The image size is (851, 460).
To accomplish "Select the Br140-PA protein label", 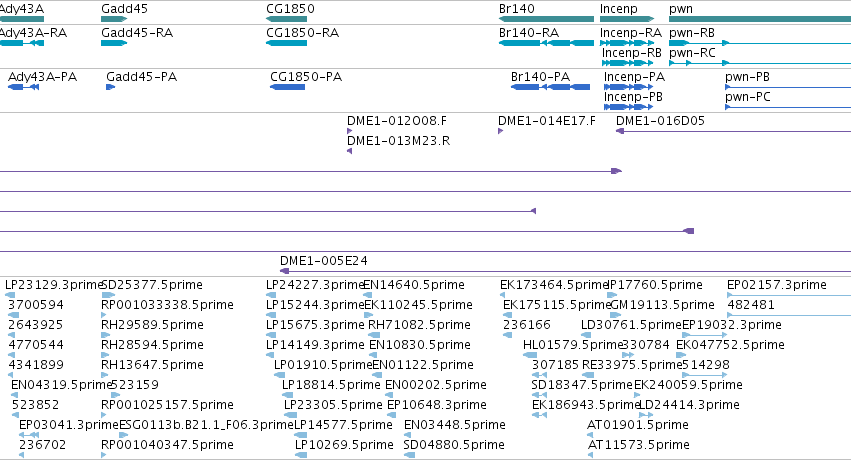I will tap(540, 77).
